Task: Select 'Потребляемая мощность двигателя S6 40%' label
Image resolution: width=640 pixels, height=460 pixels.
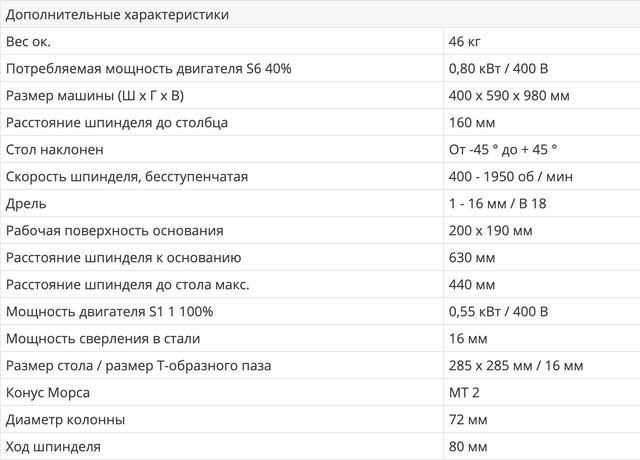Action: click(149, 69)
